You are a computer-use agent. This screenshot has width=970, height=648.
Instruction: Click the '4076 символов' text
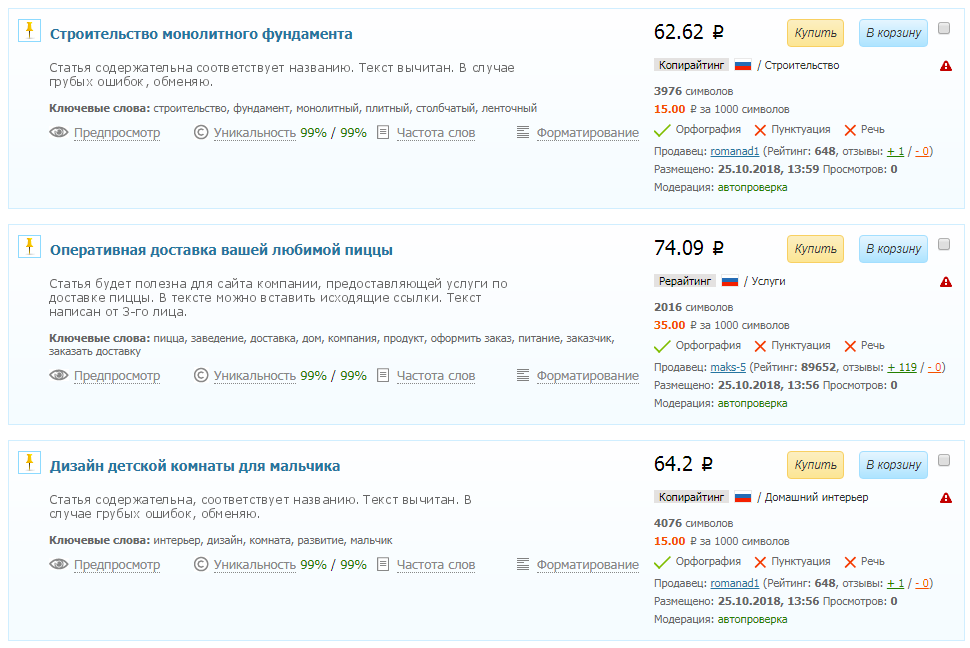pos(693,523)
